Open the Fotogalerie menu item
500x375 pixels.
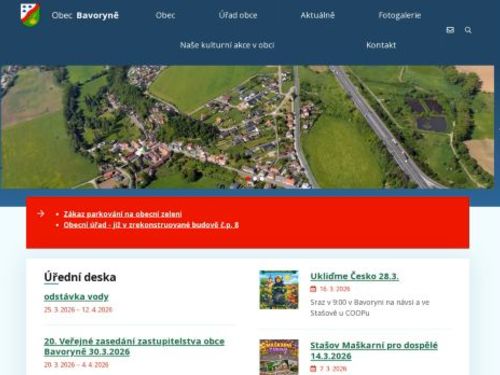pyautogui.click(x=400, y=15)
